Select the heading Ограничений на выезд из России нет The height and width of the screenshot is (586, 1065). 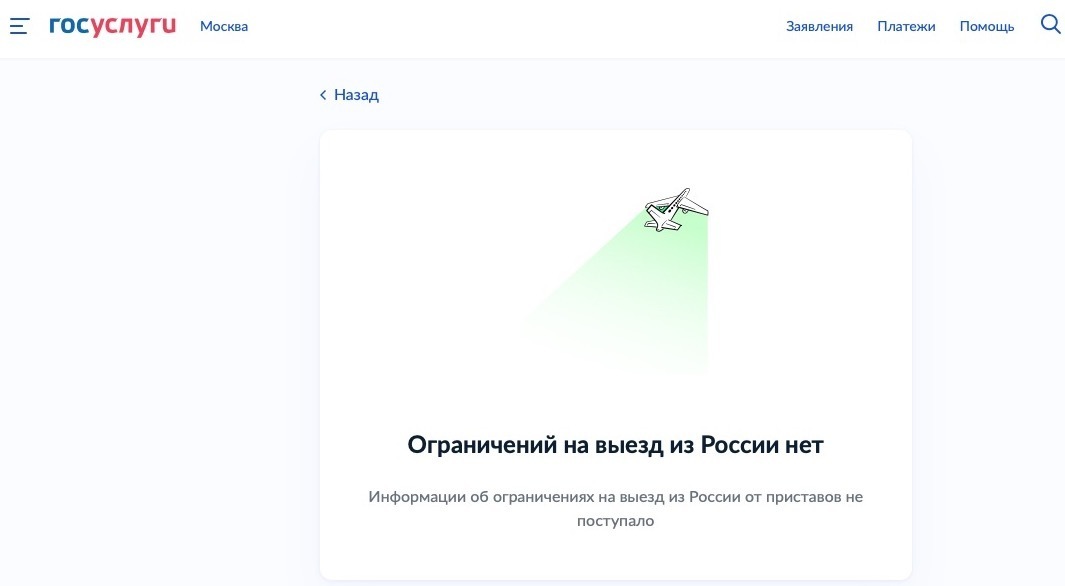point(615,444)
